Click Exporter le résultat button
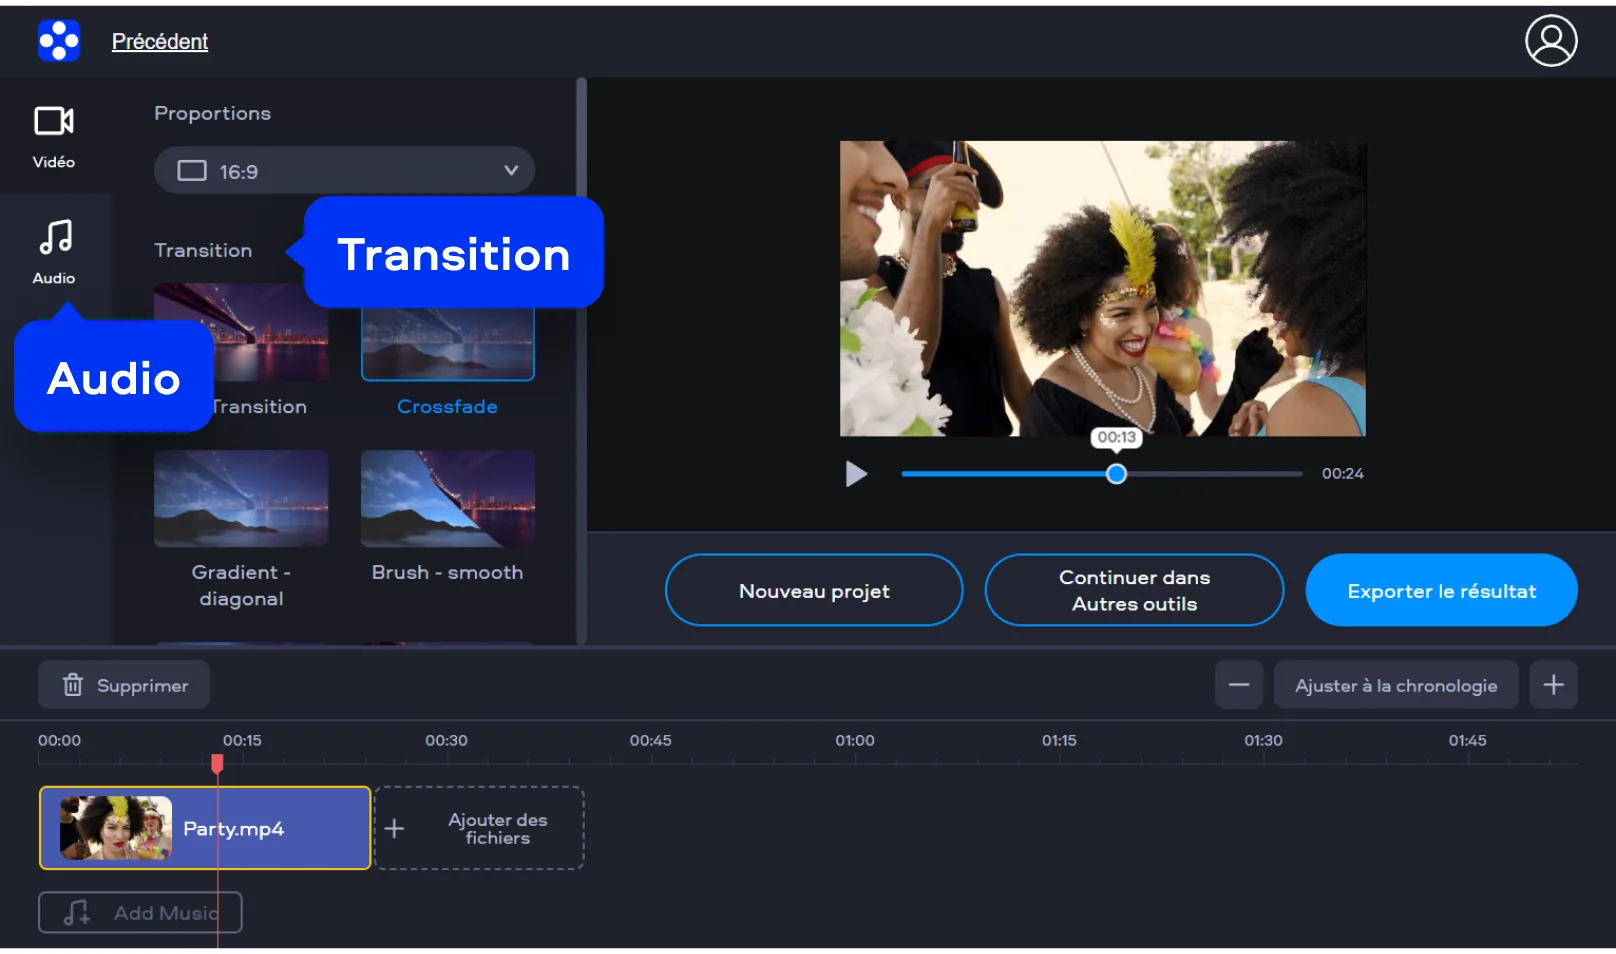Viewport: 1616px width, 954px height. pyautogui.click(x=1440, y=591)
